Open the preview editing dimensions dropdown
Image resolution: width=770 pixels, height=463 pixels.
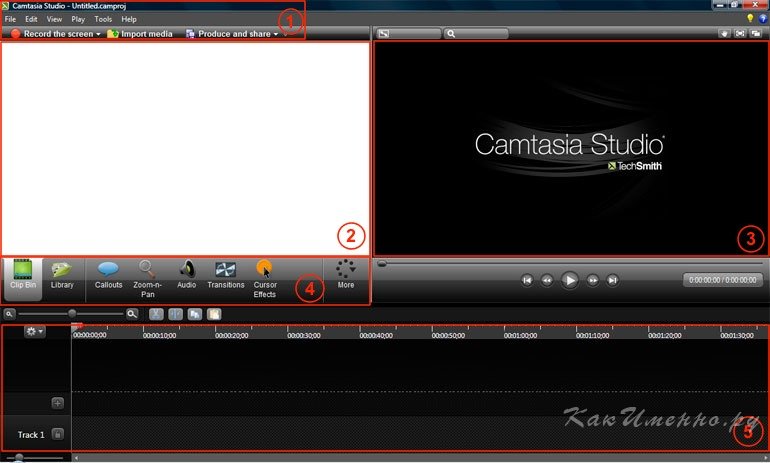pos(408,34)
